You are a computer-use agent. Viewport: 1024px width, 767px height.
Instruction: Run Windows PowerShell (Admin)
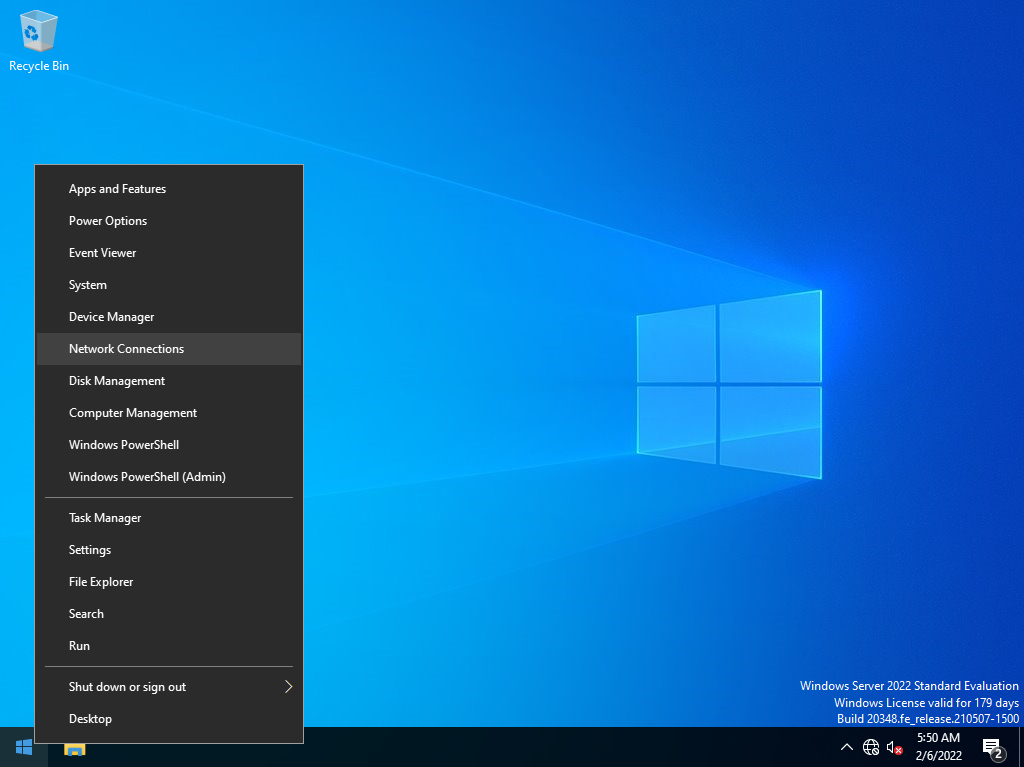(169, 477)
